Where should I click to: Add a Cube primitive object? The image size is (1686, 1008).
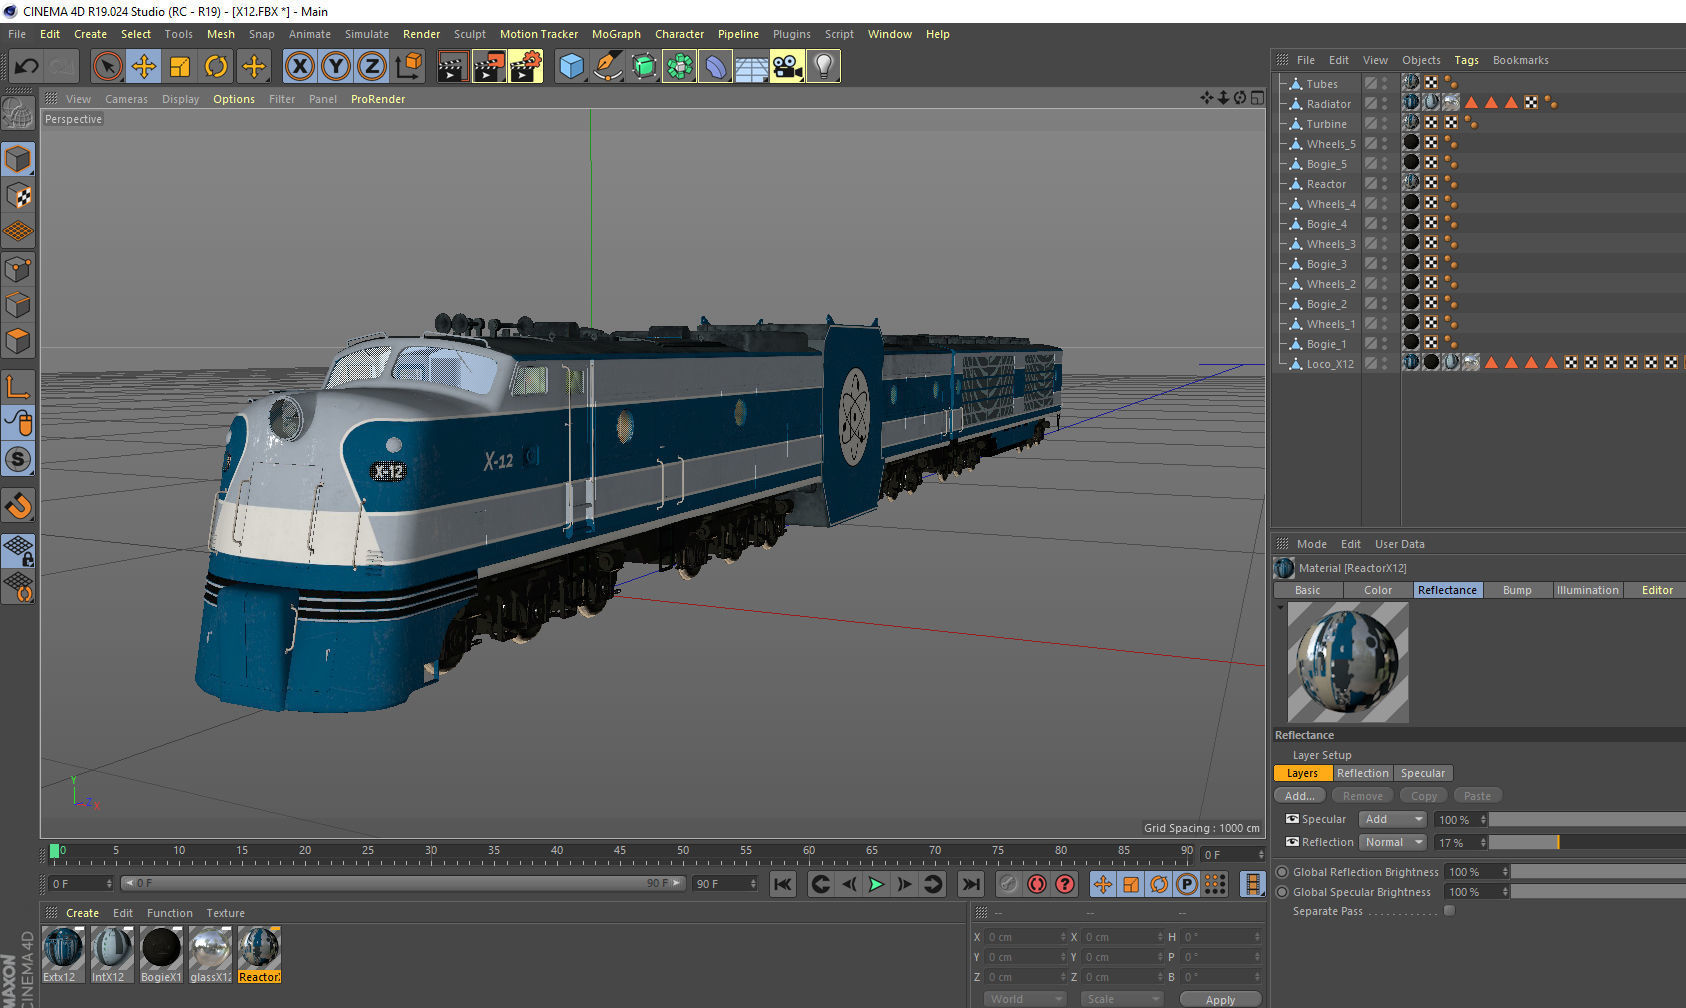coord(571,67)
